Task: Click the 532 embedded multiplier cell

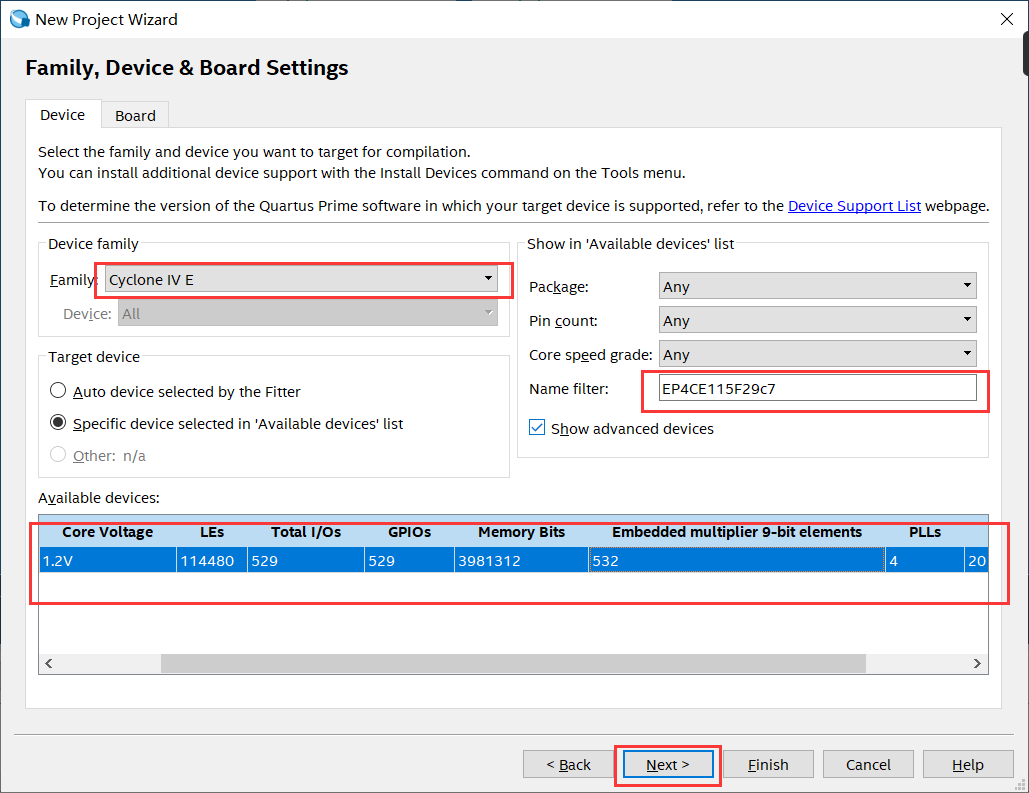Action: [736, 561]
